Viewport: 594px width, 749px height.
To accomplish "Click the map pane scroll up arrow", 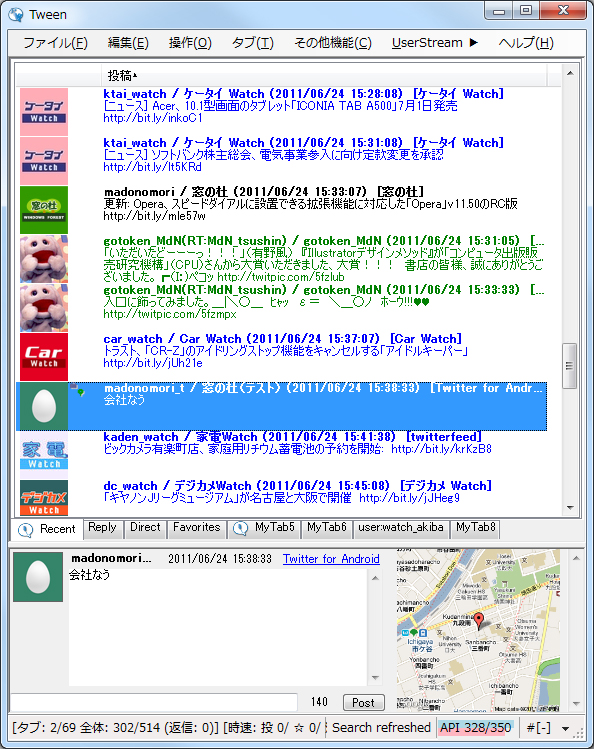I will [576, 558].
